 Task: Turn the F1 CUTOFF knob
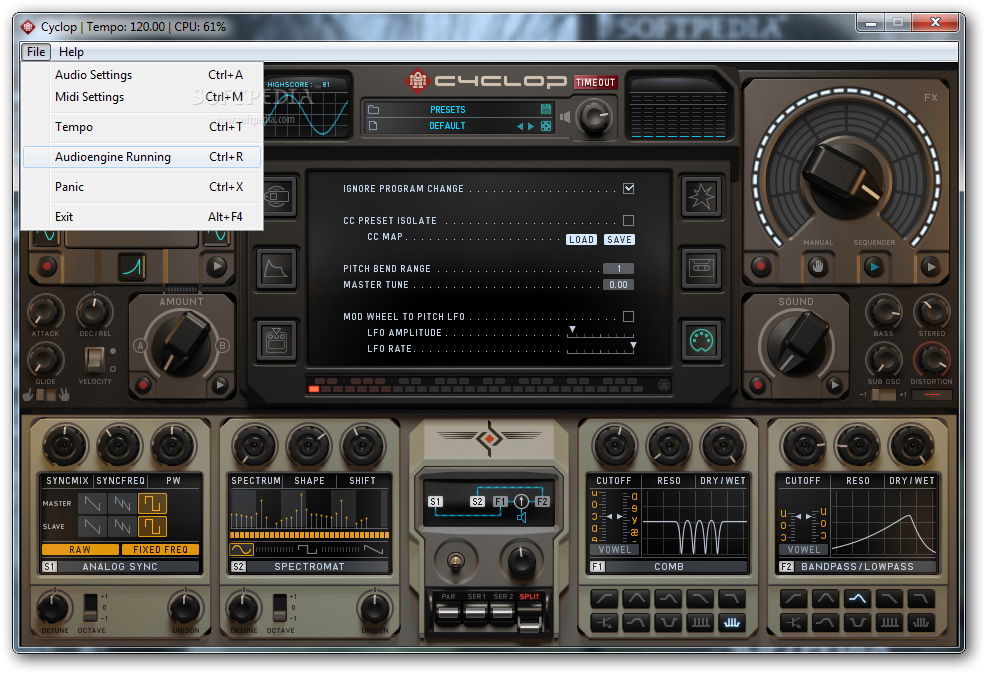point(614,445)
